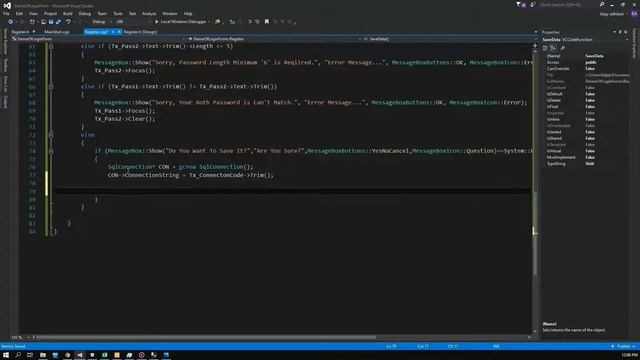Click the Ln line indicator in status bar
The image size is (640, 360).
tap(391, 346)
